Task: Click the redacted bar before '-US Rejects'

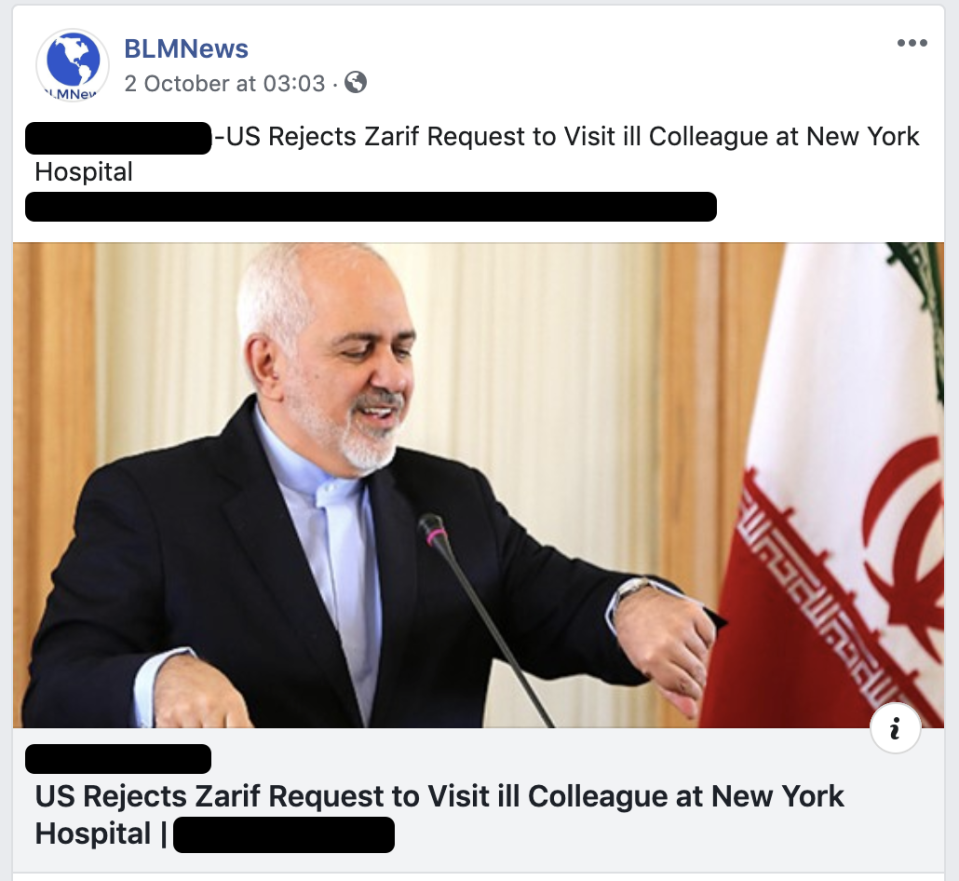Action: [x=118, y=138]
